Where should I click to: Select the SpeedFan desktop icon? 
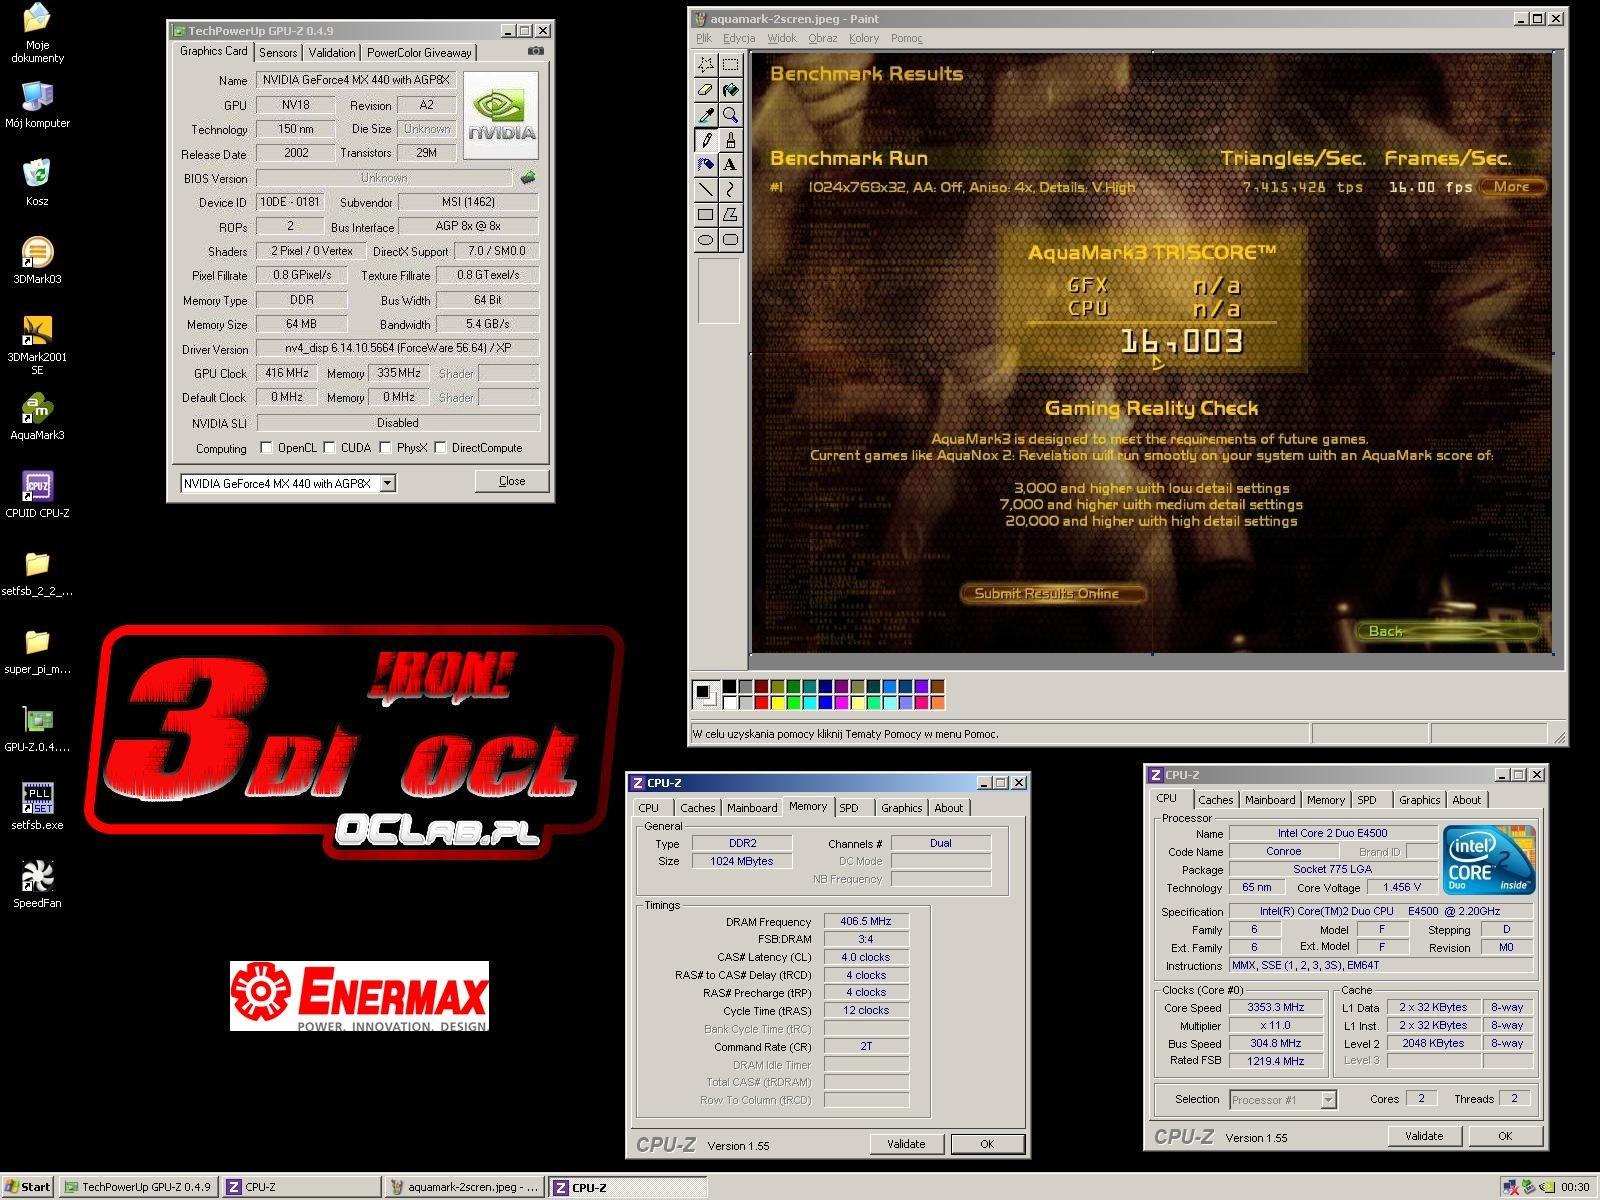(37, 885)
